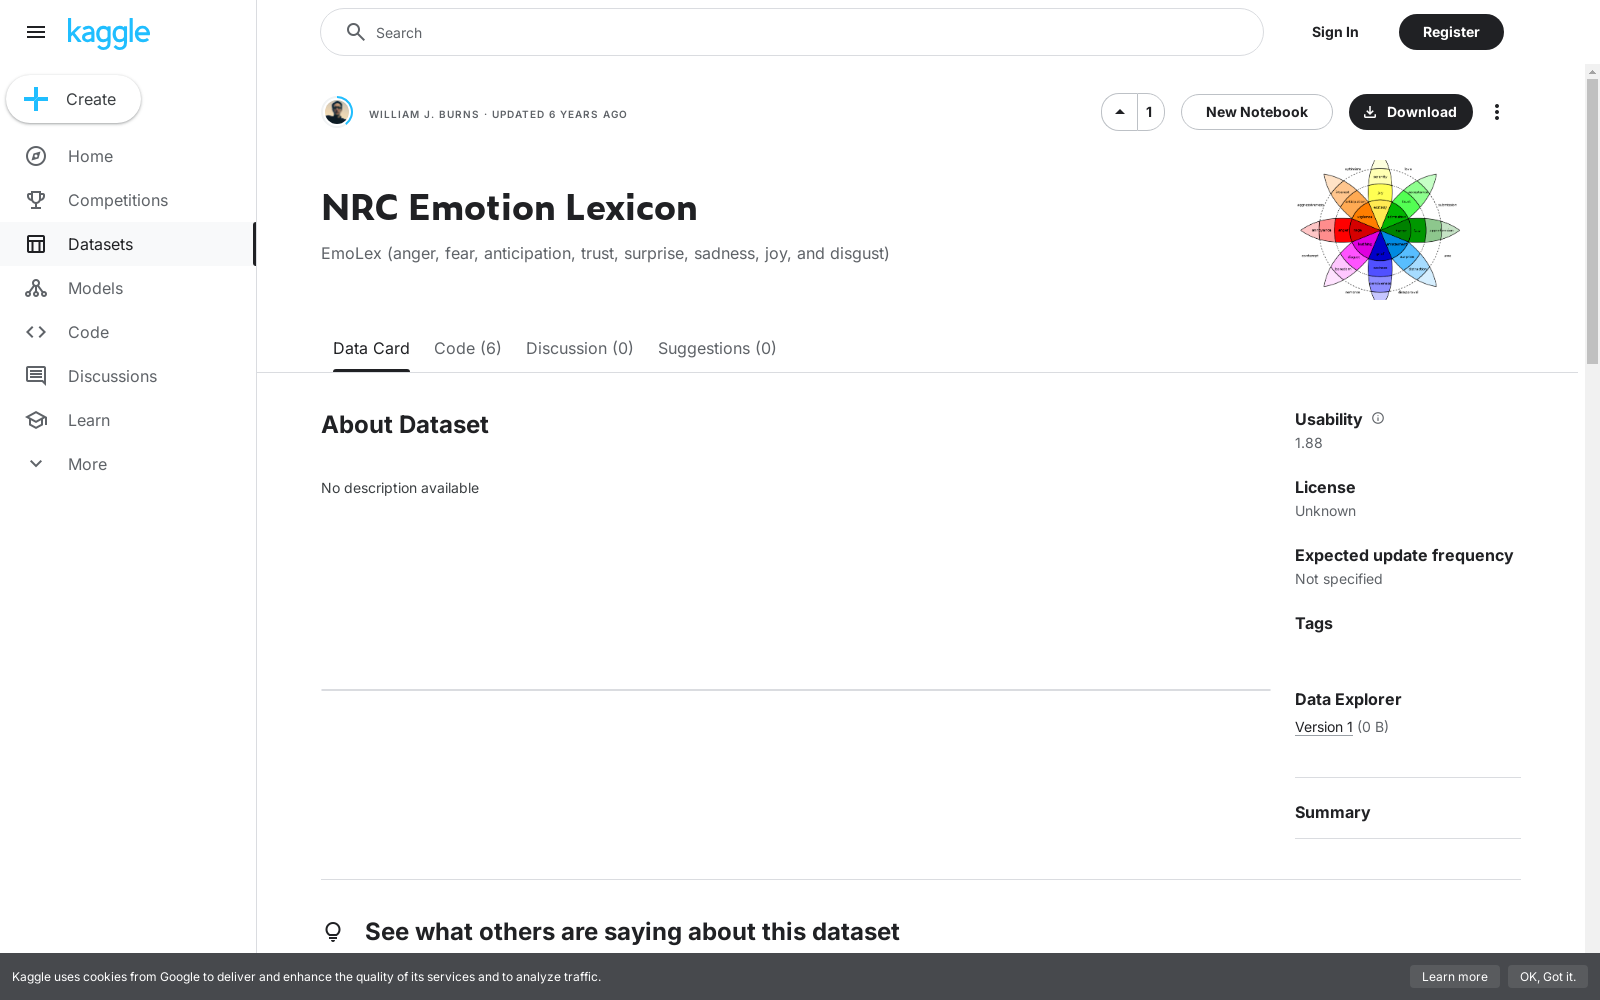The height and width of the screenshot is (1000, 1600).
Task: Click 'No description available' text
Action: [x=400, y=488]
